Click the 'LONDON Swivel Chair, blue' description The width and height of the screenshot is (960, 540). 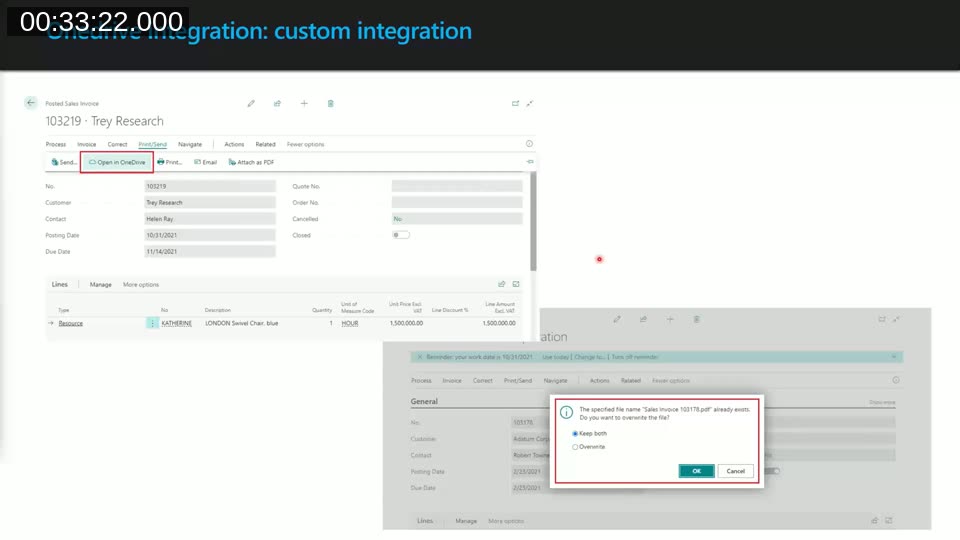click(241, 323)
